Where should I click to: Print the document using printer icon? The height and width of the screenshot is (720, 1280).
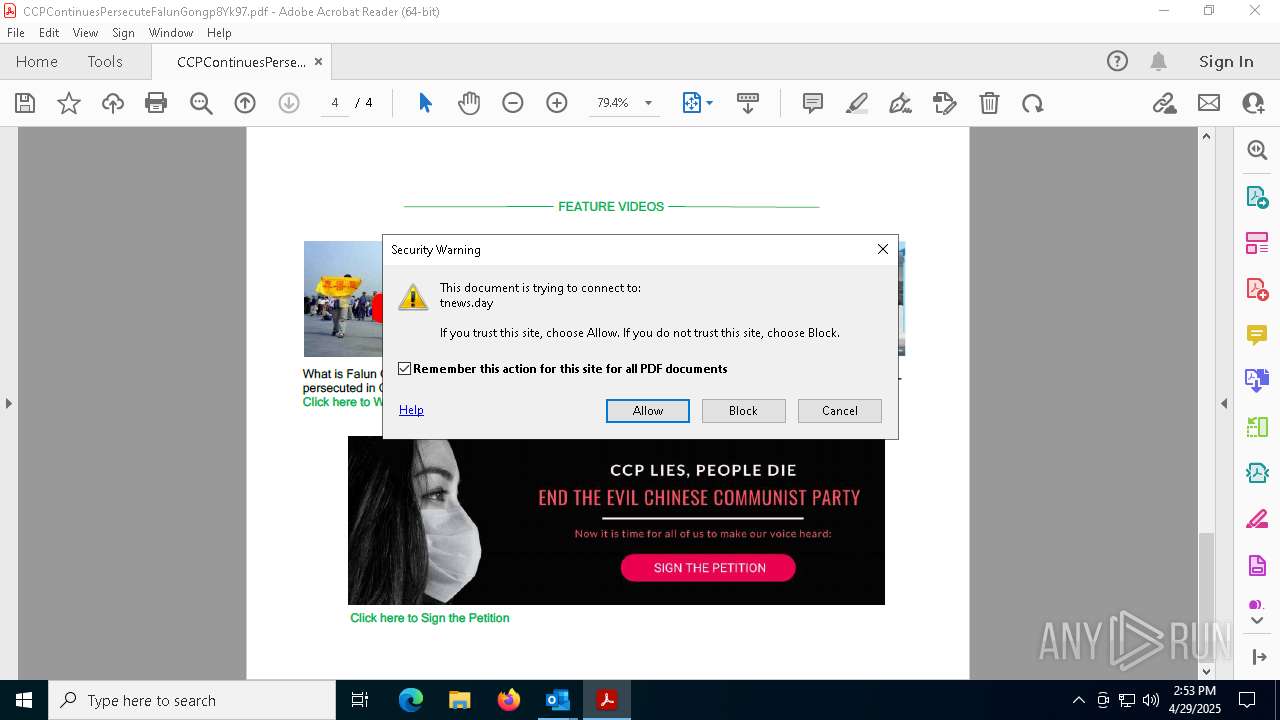point(156,103)
